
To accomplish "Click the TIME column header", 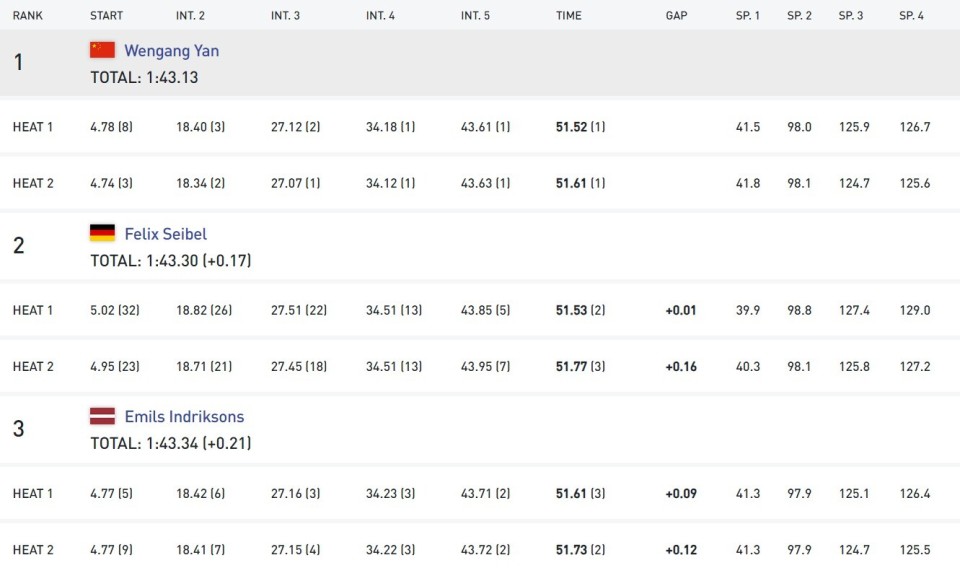I will [x=569, y=16].
